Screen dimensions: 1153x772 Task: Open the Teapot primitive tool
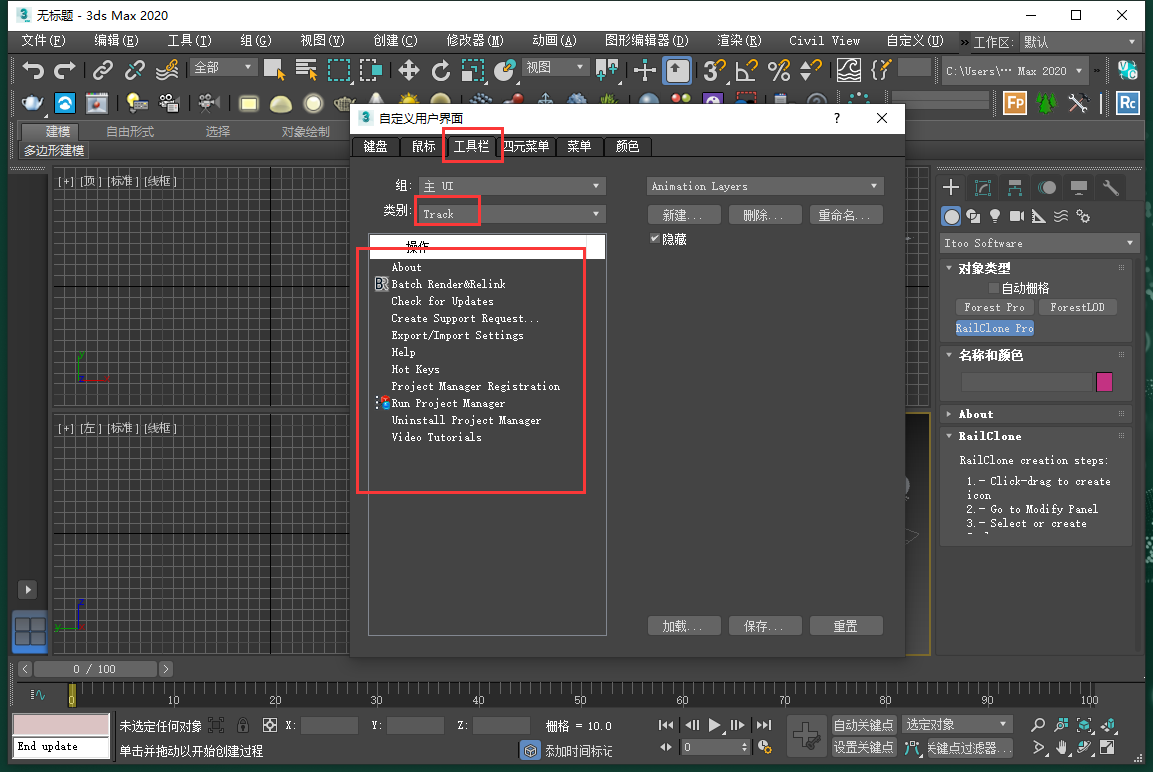(x=32, y=103)
